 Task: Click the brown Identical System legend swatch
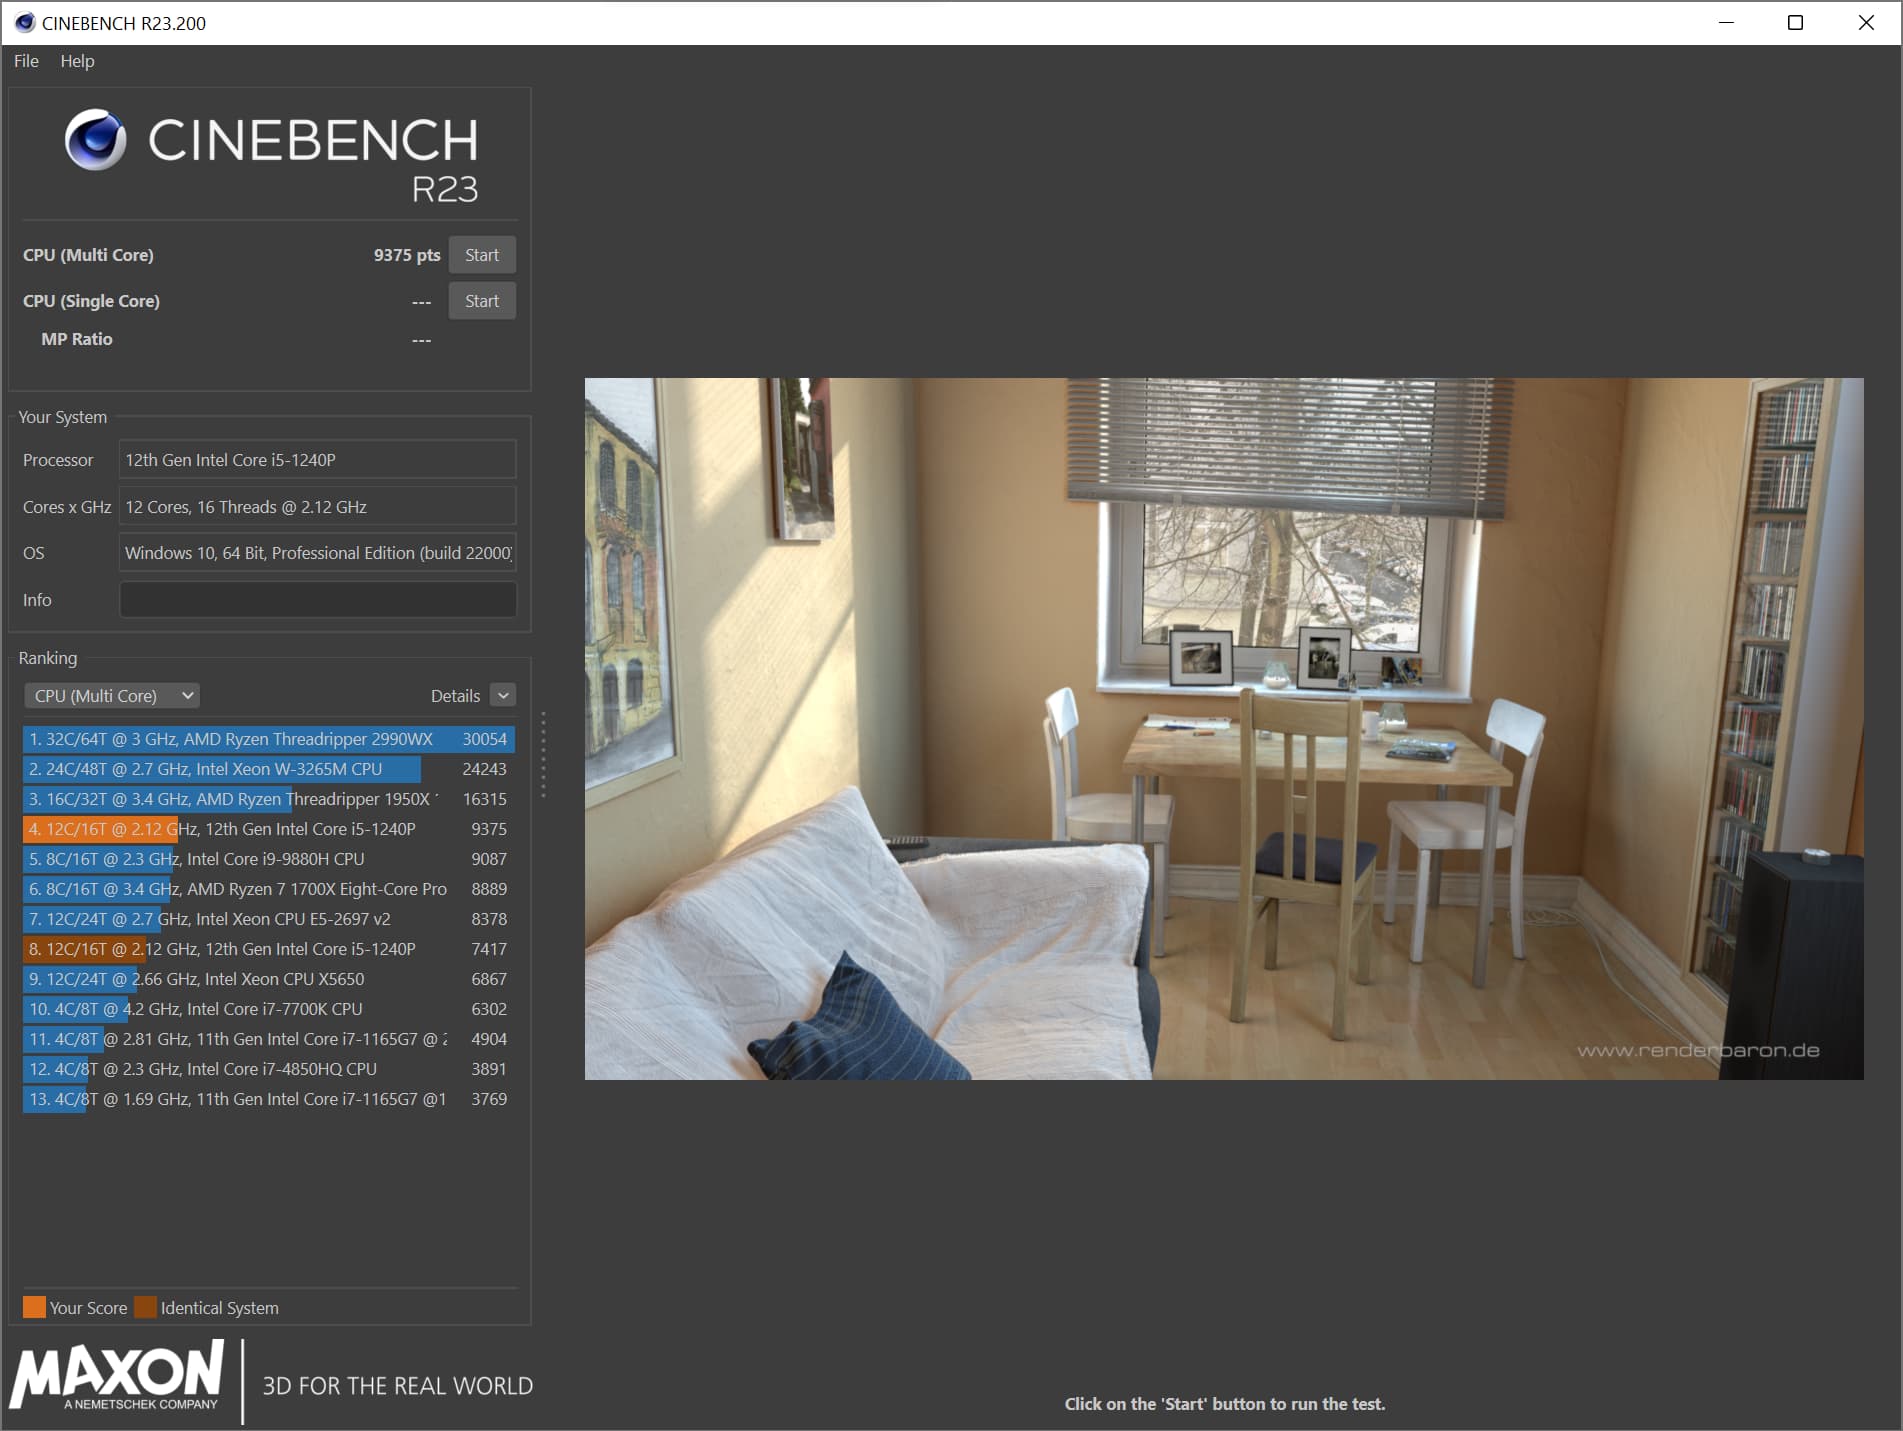[145, 1307]
